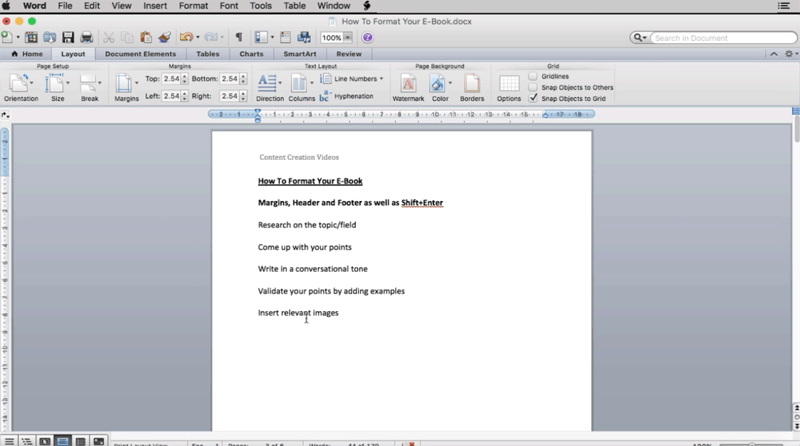
Task: Show paragraph marks with pilcrow icon
Action: 238,38
